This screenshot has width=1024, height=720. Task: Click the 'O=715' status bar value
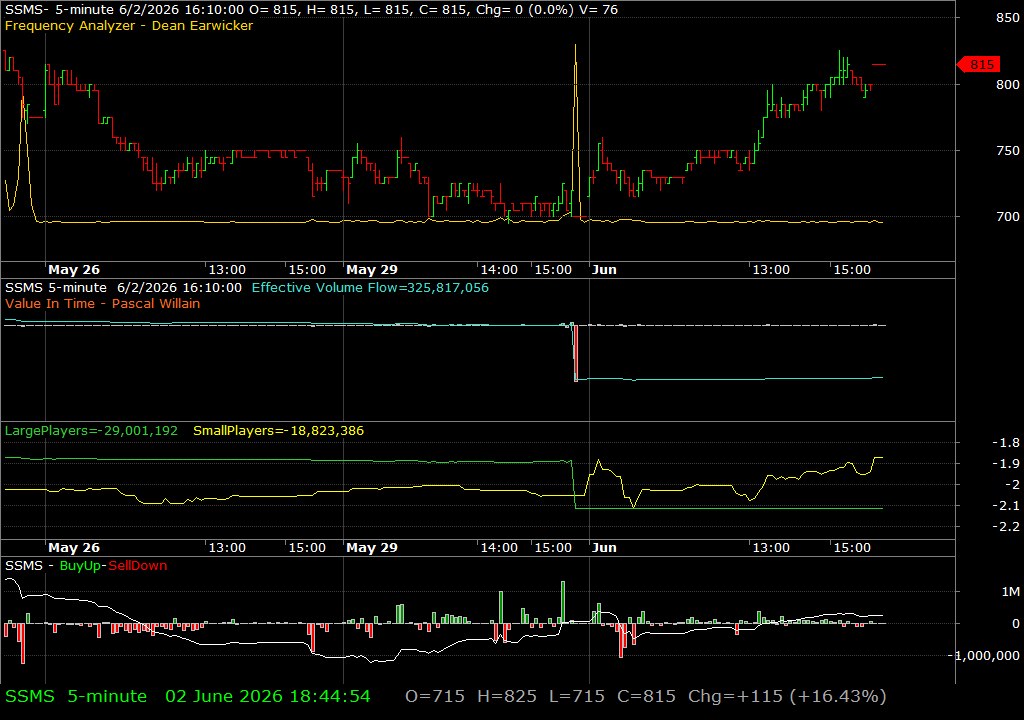click(435, 696)
